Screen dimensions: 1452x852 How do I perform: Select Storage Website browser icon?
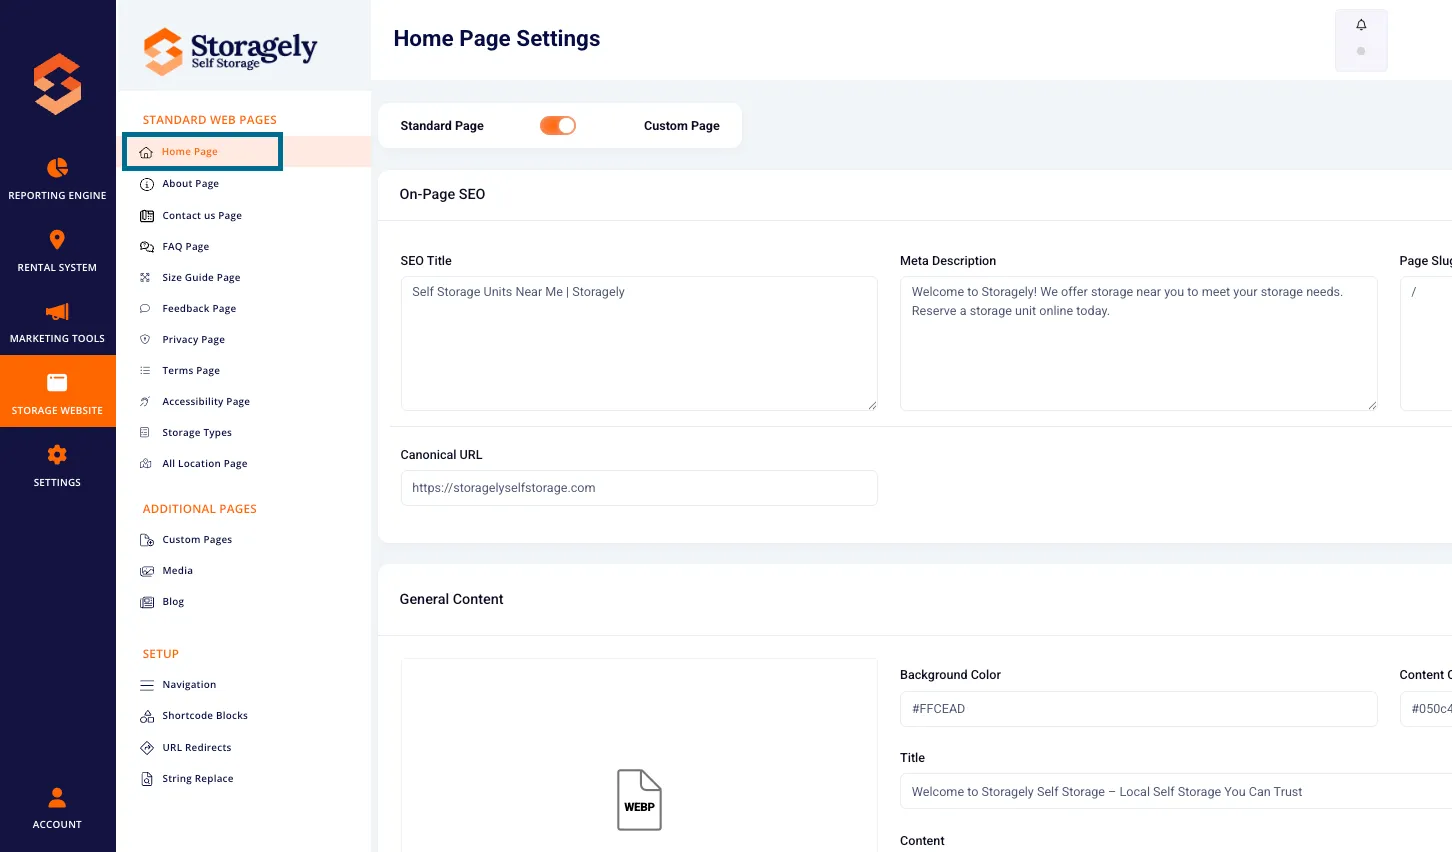pyautogui.click(x=57, y=382)
